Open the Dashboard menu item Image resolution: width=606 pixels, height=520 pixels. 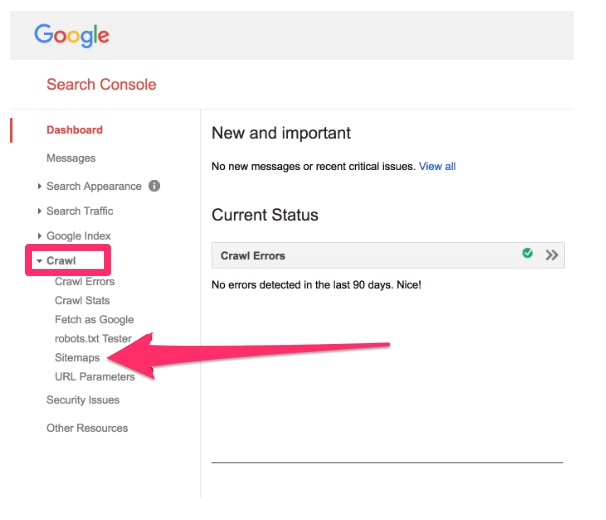point(75,130)
